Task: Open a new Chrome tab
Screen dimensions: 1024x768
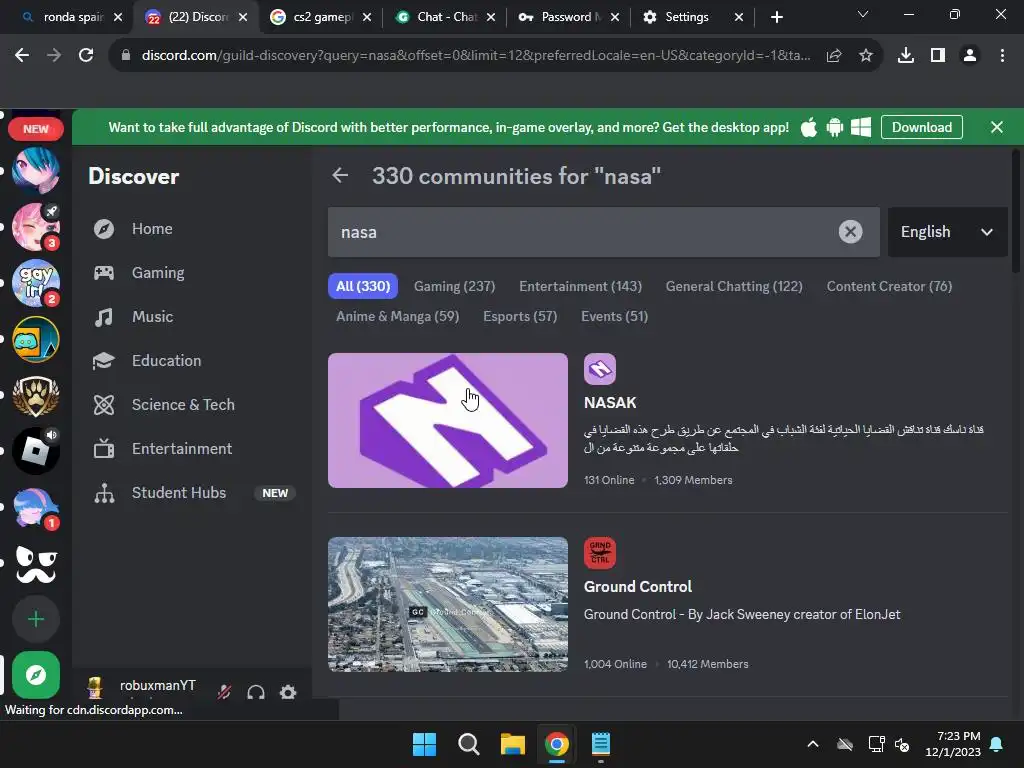Action: tap(776, 17)
